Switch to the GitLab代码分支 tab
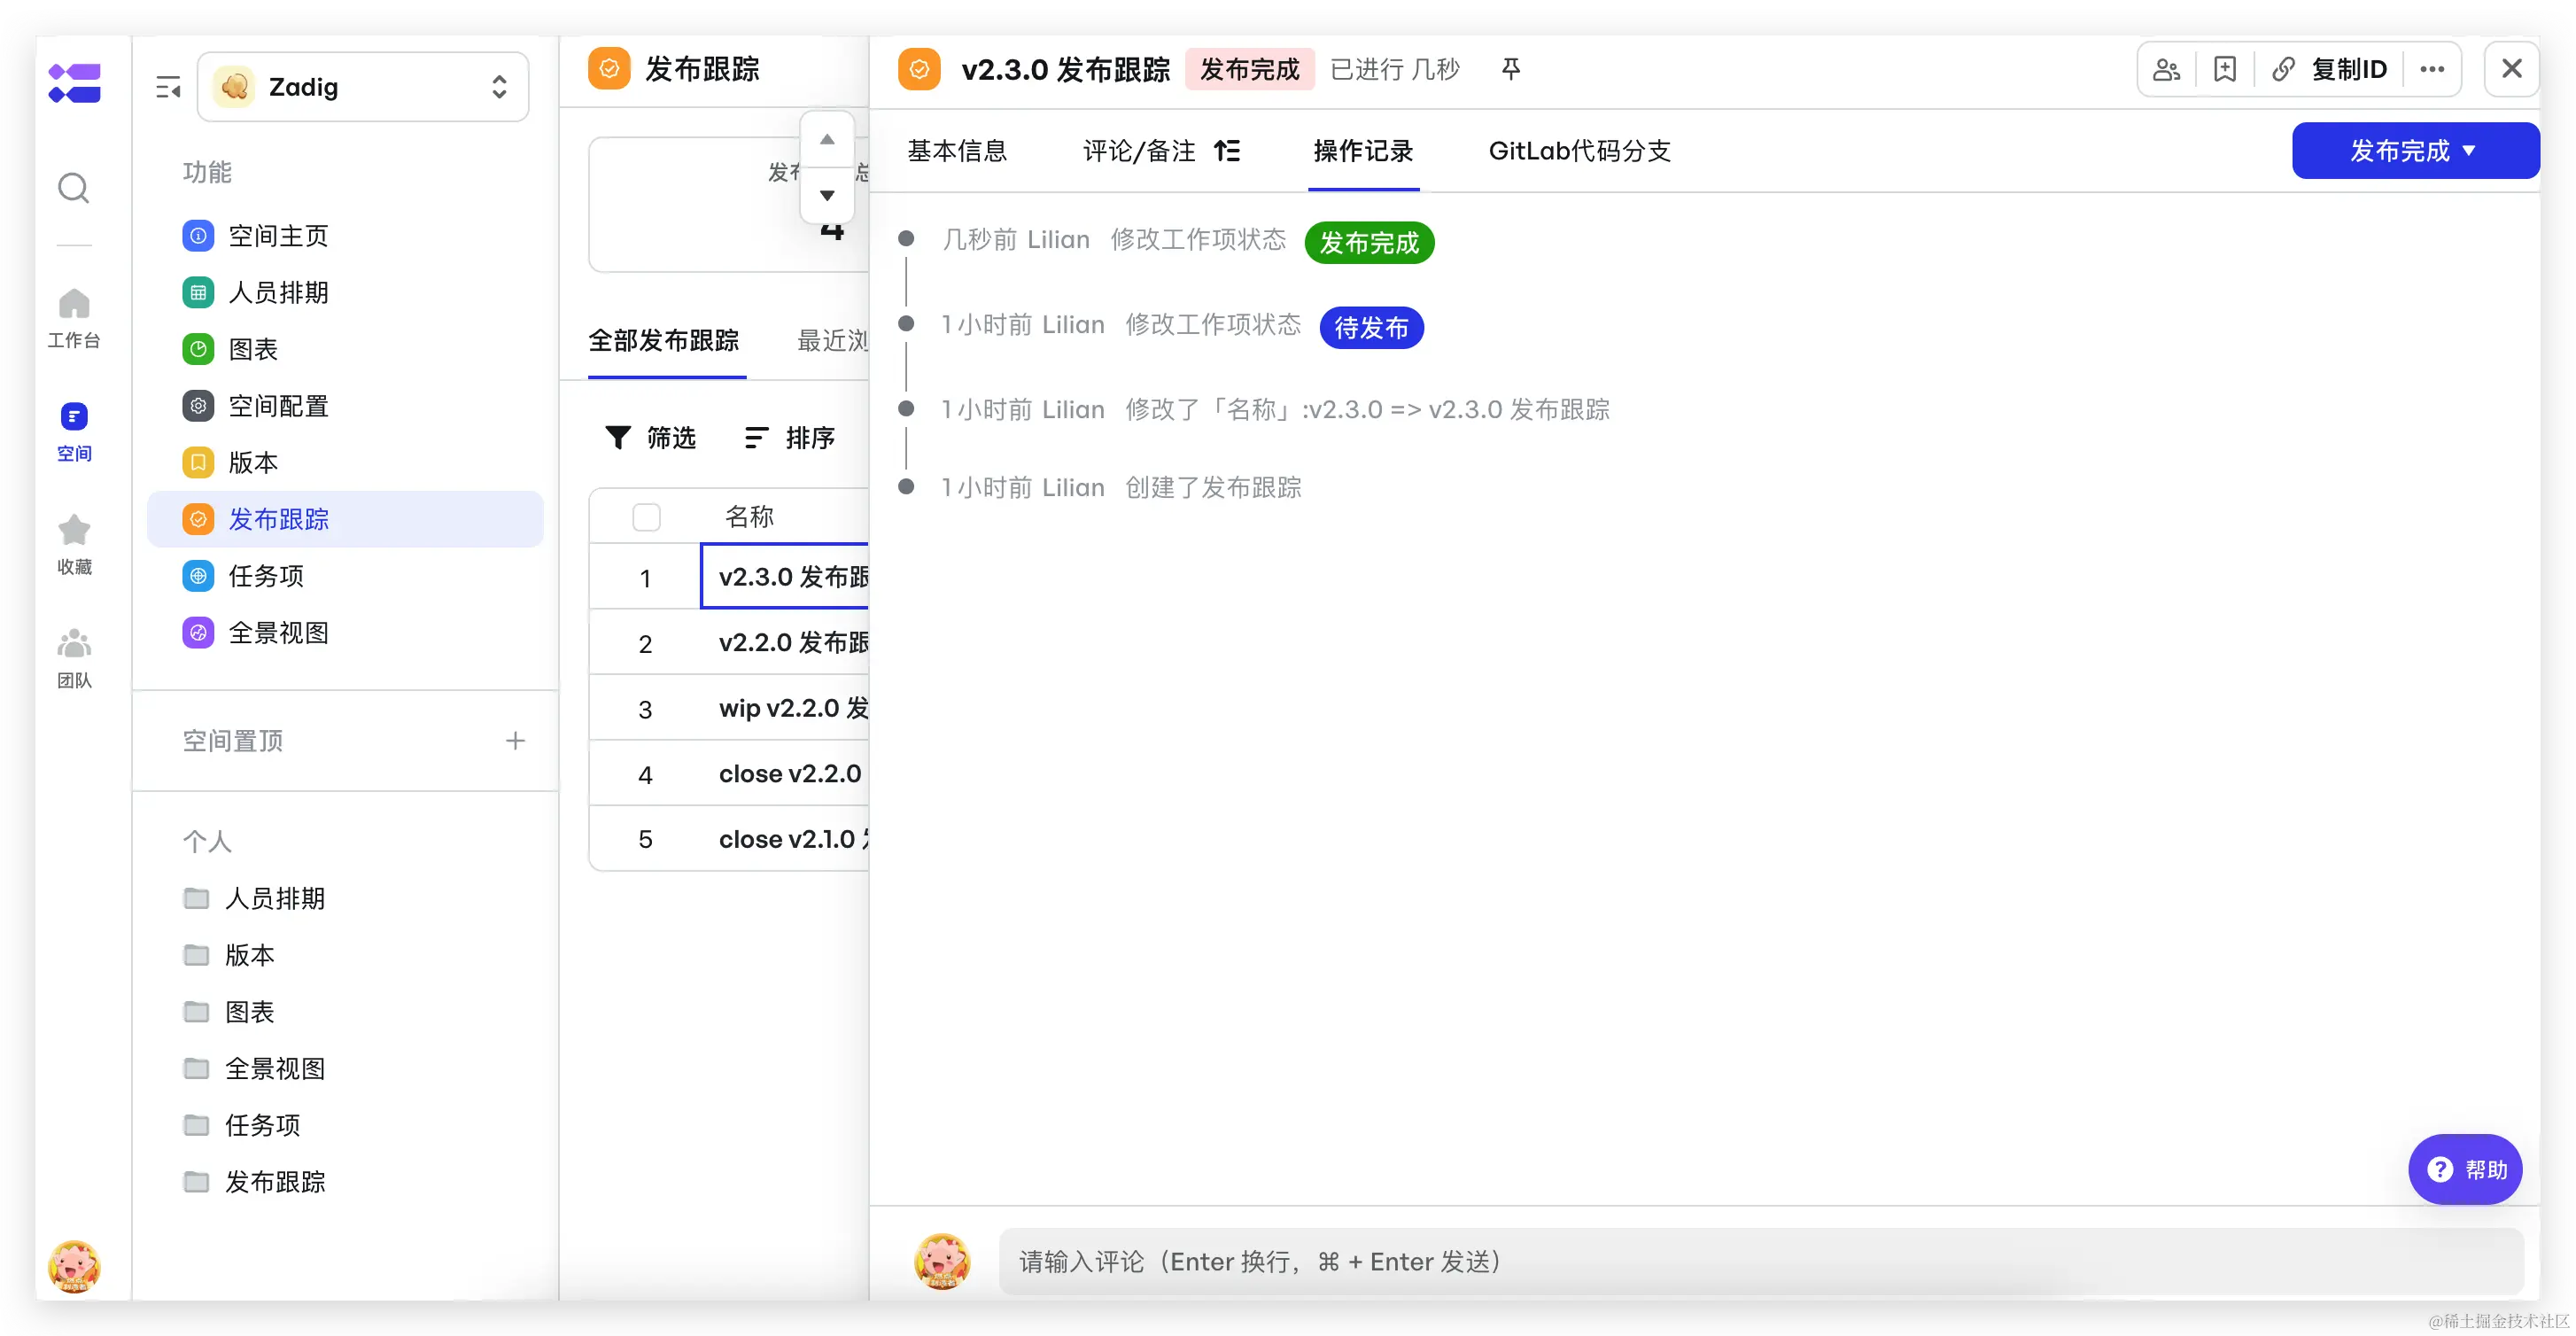This screenshot has width=2576, height=1336. pyautogui.click(x=1579, y=151)
